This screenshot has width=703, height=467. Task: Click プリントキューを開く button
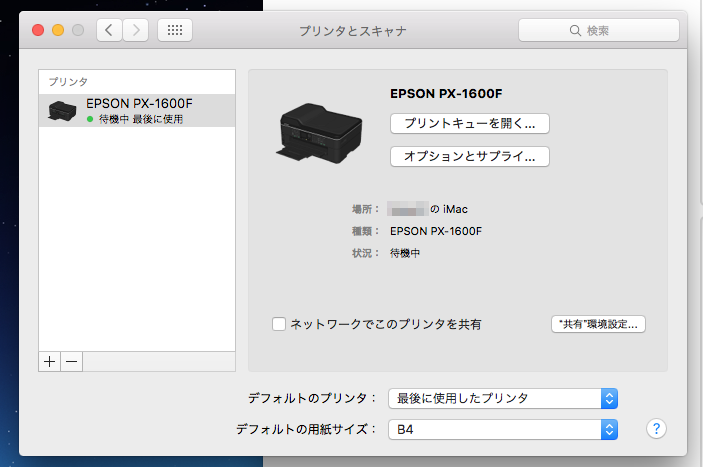469,123
